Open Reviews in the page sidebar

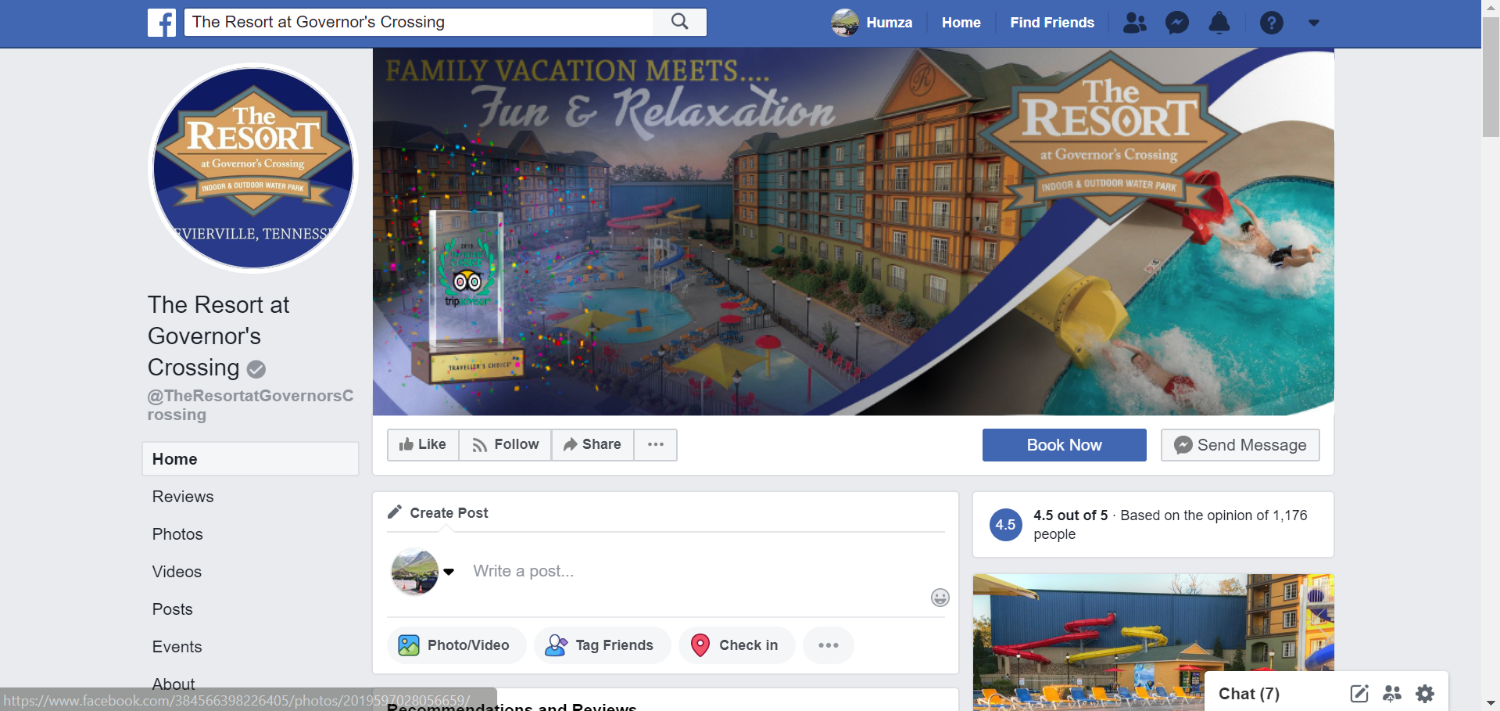(183, 497)
